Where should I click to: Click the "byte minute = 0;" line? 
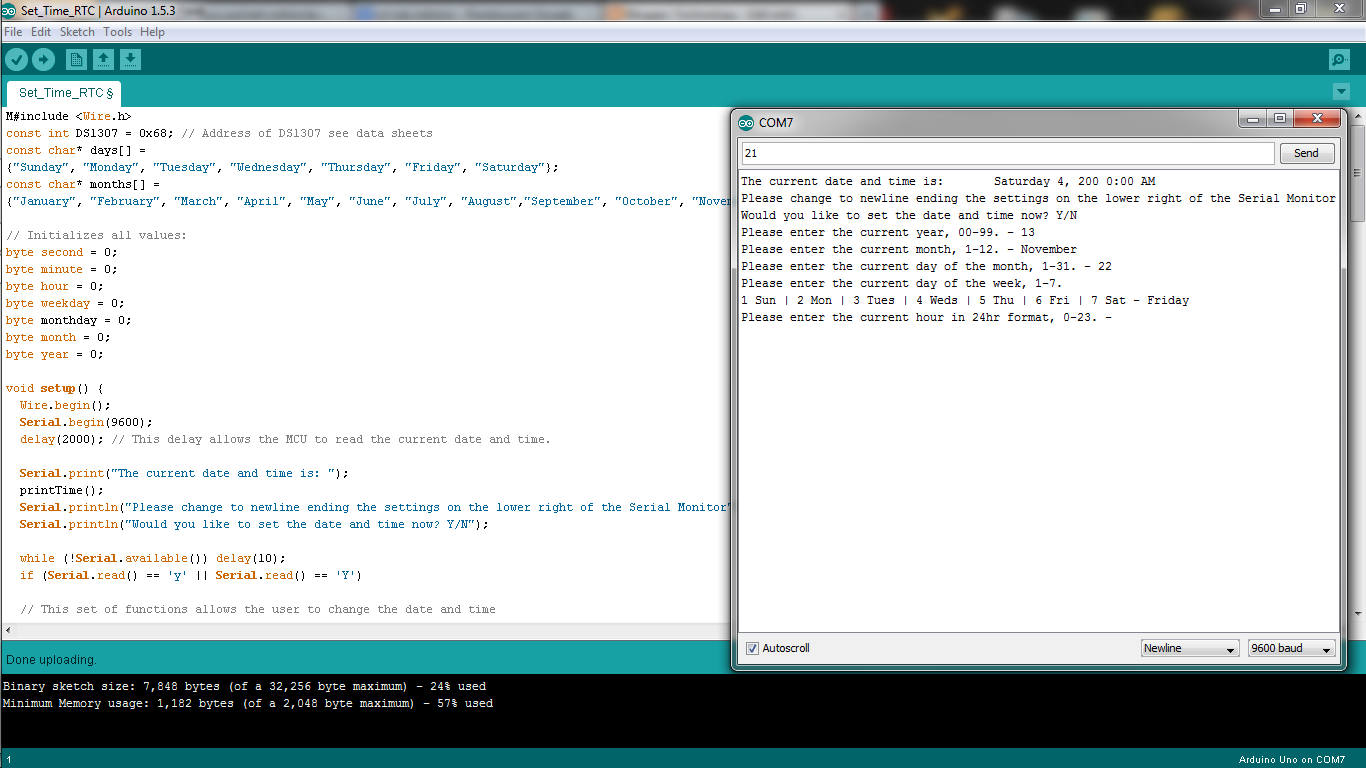pyautogui.click(x=62, y=270)
